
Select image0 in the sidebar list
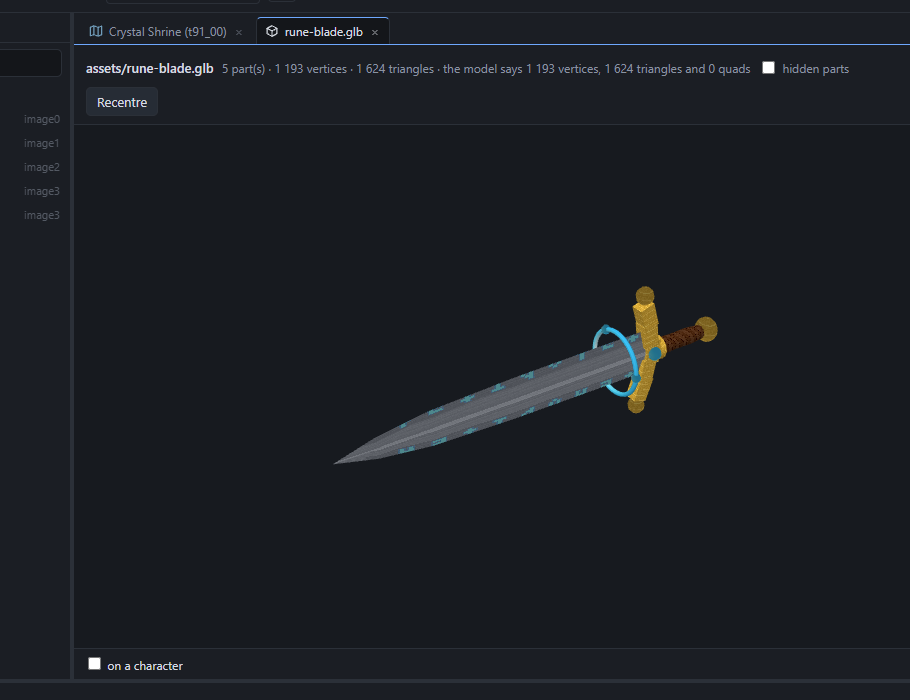41,119
